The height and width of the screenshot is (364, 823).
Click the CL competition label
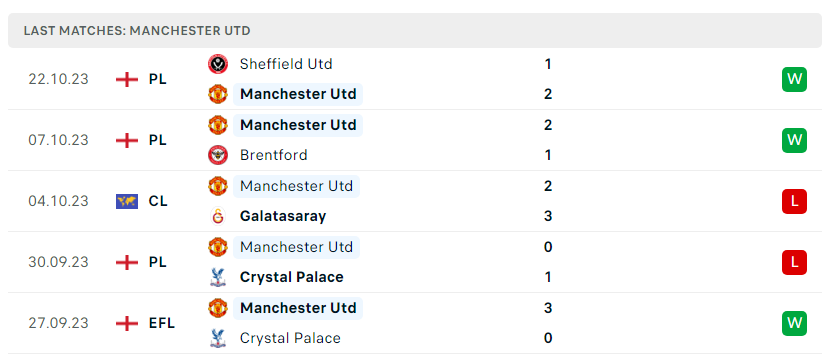(x=157, y=201)
